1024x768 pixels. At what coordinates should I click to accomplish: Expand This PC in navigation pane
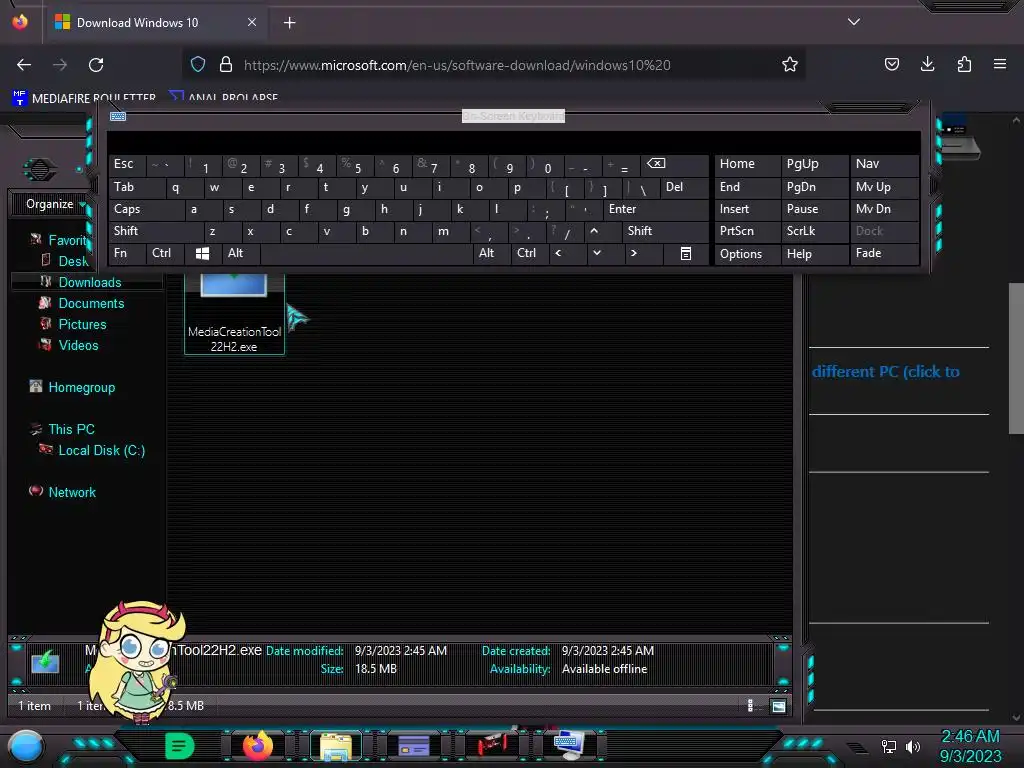pos(71,429)
